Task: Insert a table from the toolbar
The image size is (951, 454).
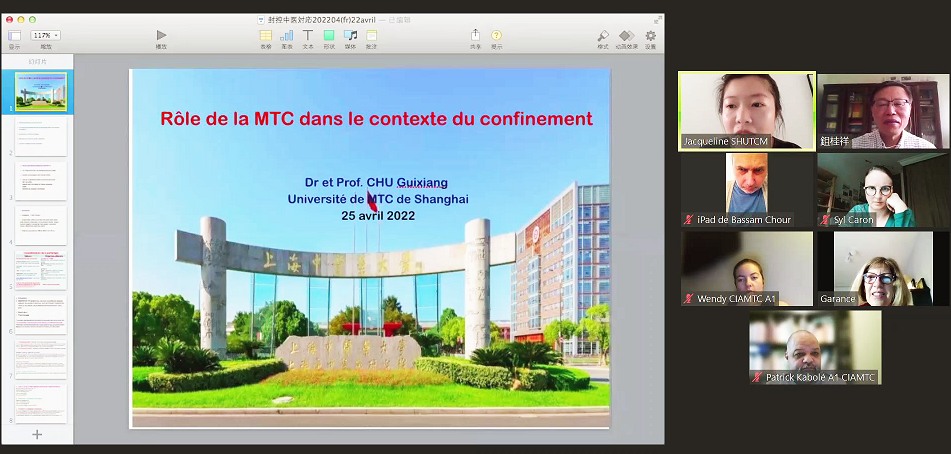Action: coord(265,36)
